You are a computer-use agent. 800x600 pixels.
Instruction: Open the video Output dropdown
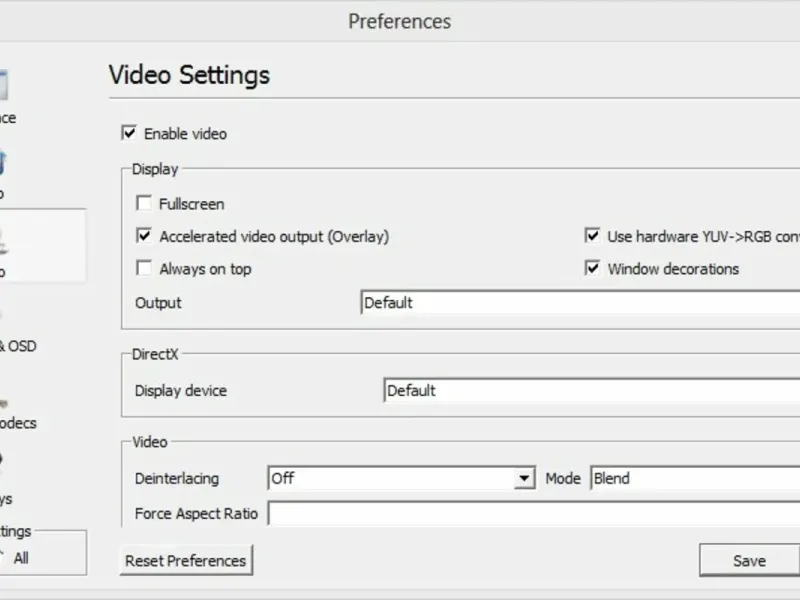[580, 303]
